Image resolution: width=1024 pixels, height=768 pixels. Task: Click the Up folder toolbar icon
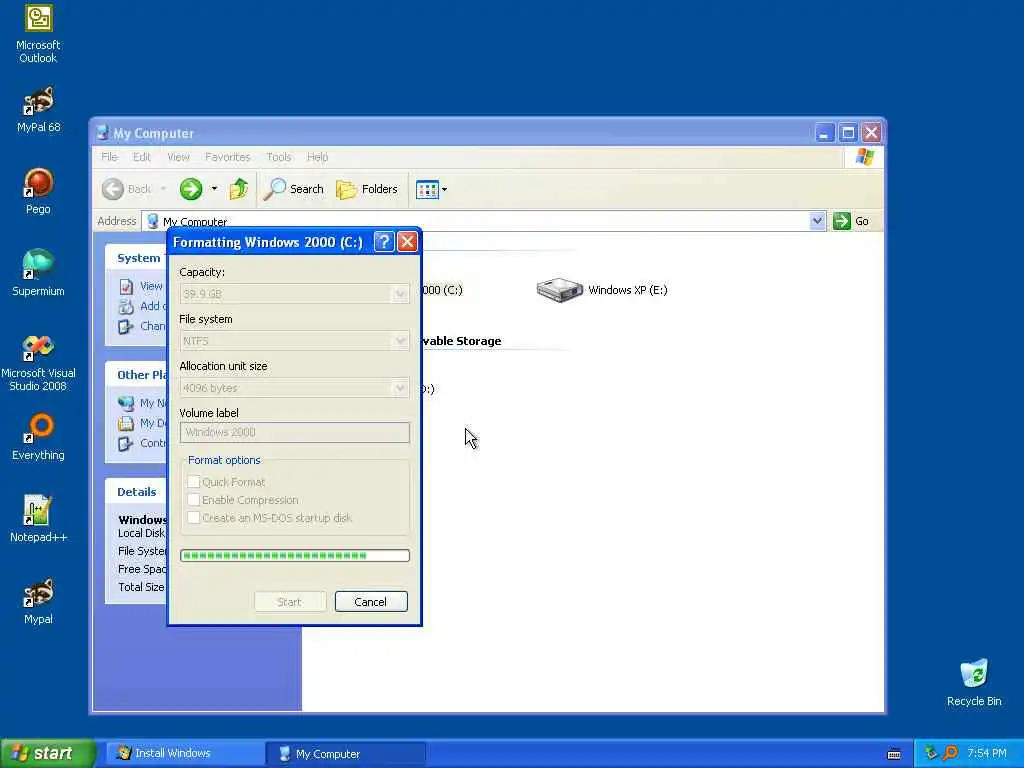238,189
